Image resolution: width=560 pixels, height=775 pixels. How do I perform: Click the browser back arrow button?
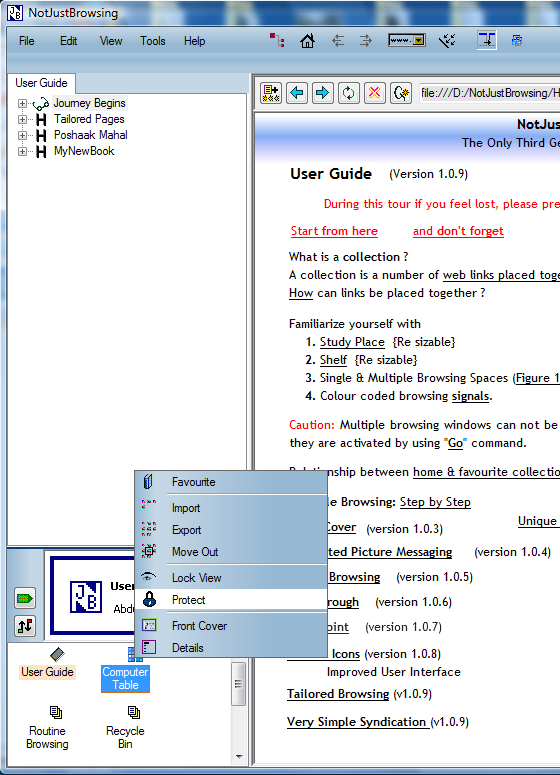(x=297, y=93)
